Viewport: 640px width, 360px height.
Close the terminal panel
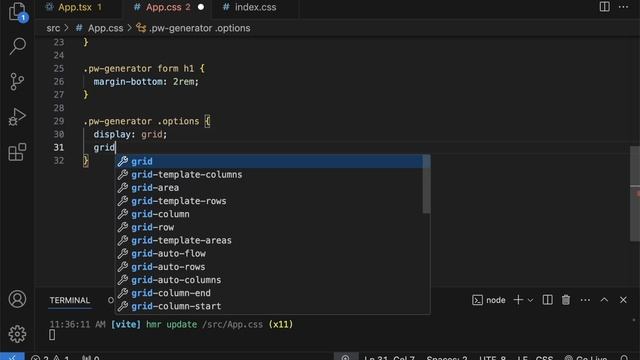click(623, 300)
